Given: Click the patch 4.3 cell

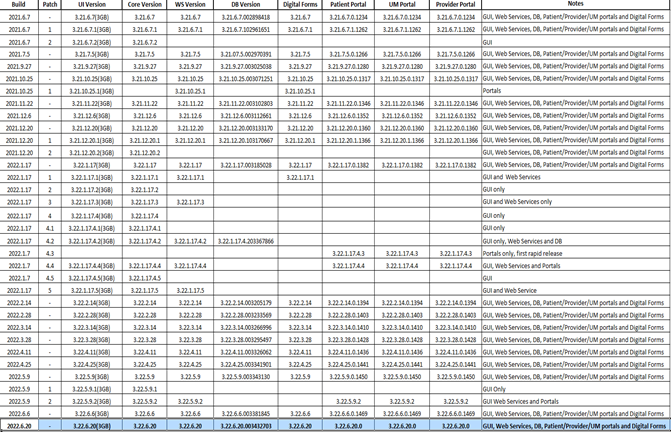Looking at the screenshot, I should tap(49, 253).
